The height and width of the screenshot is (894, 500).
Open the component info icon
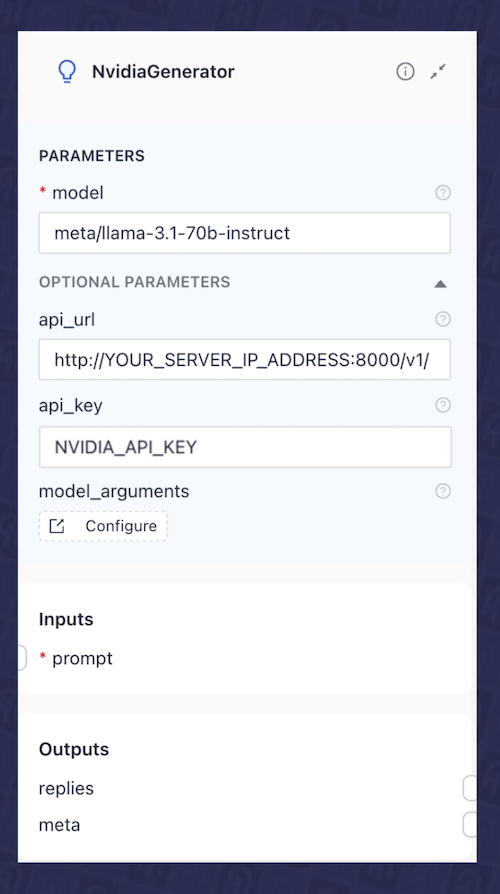[405, 72]
